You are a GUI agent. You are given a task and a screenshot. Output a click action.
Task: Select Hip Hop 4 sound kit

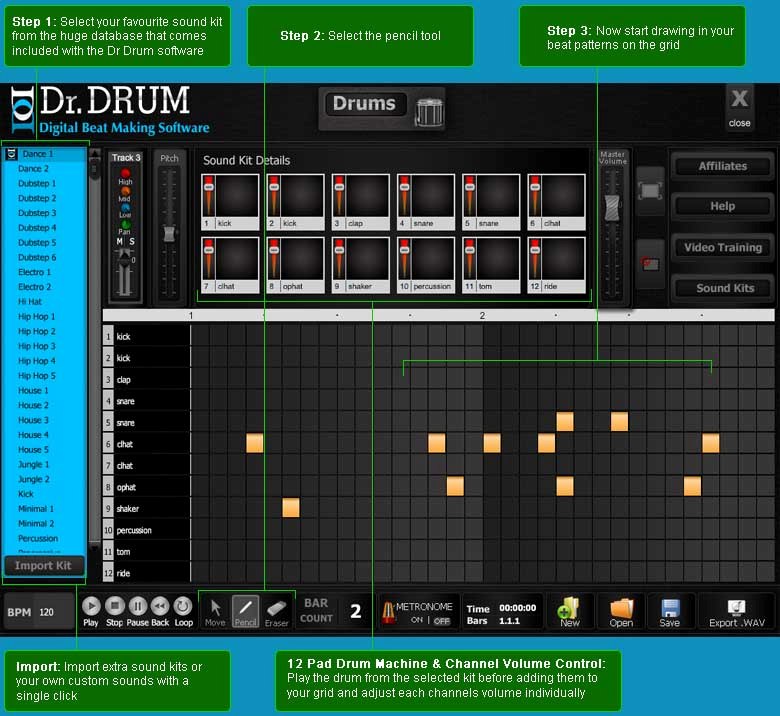coord(45,361)
